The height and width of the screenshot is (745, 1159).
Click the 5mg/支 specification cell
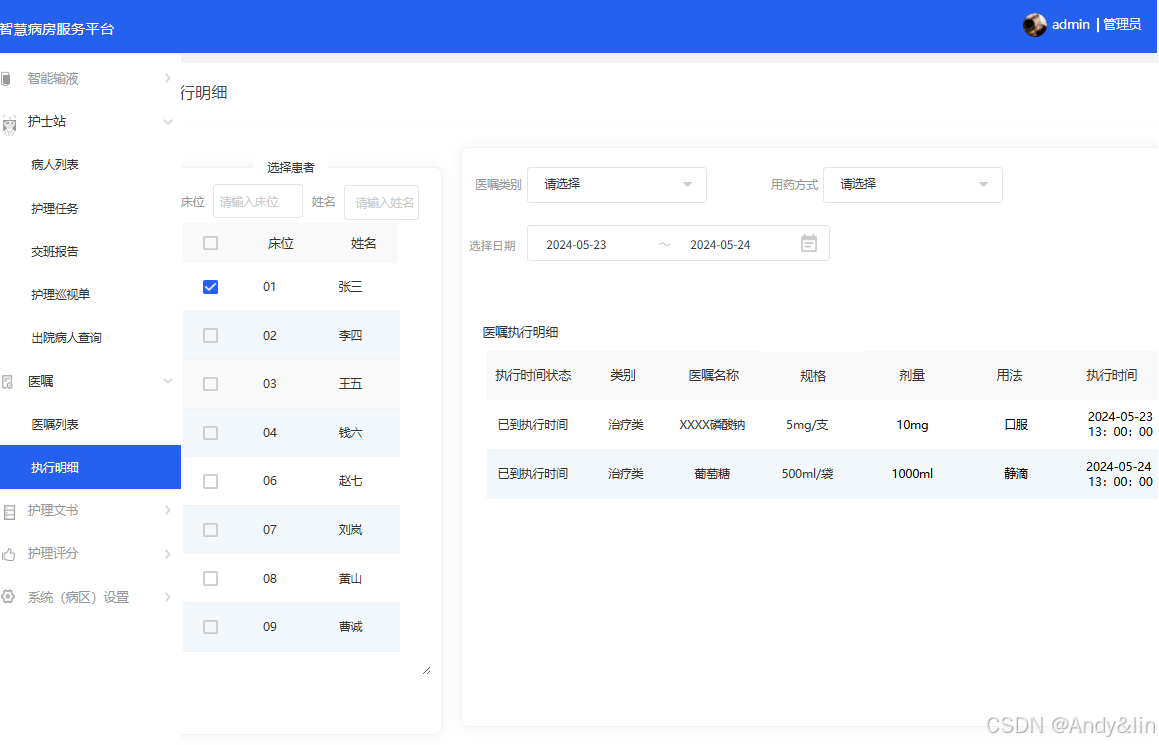pyautogui.click(x=807, y=425)
